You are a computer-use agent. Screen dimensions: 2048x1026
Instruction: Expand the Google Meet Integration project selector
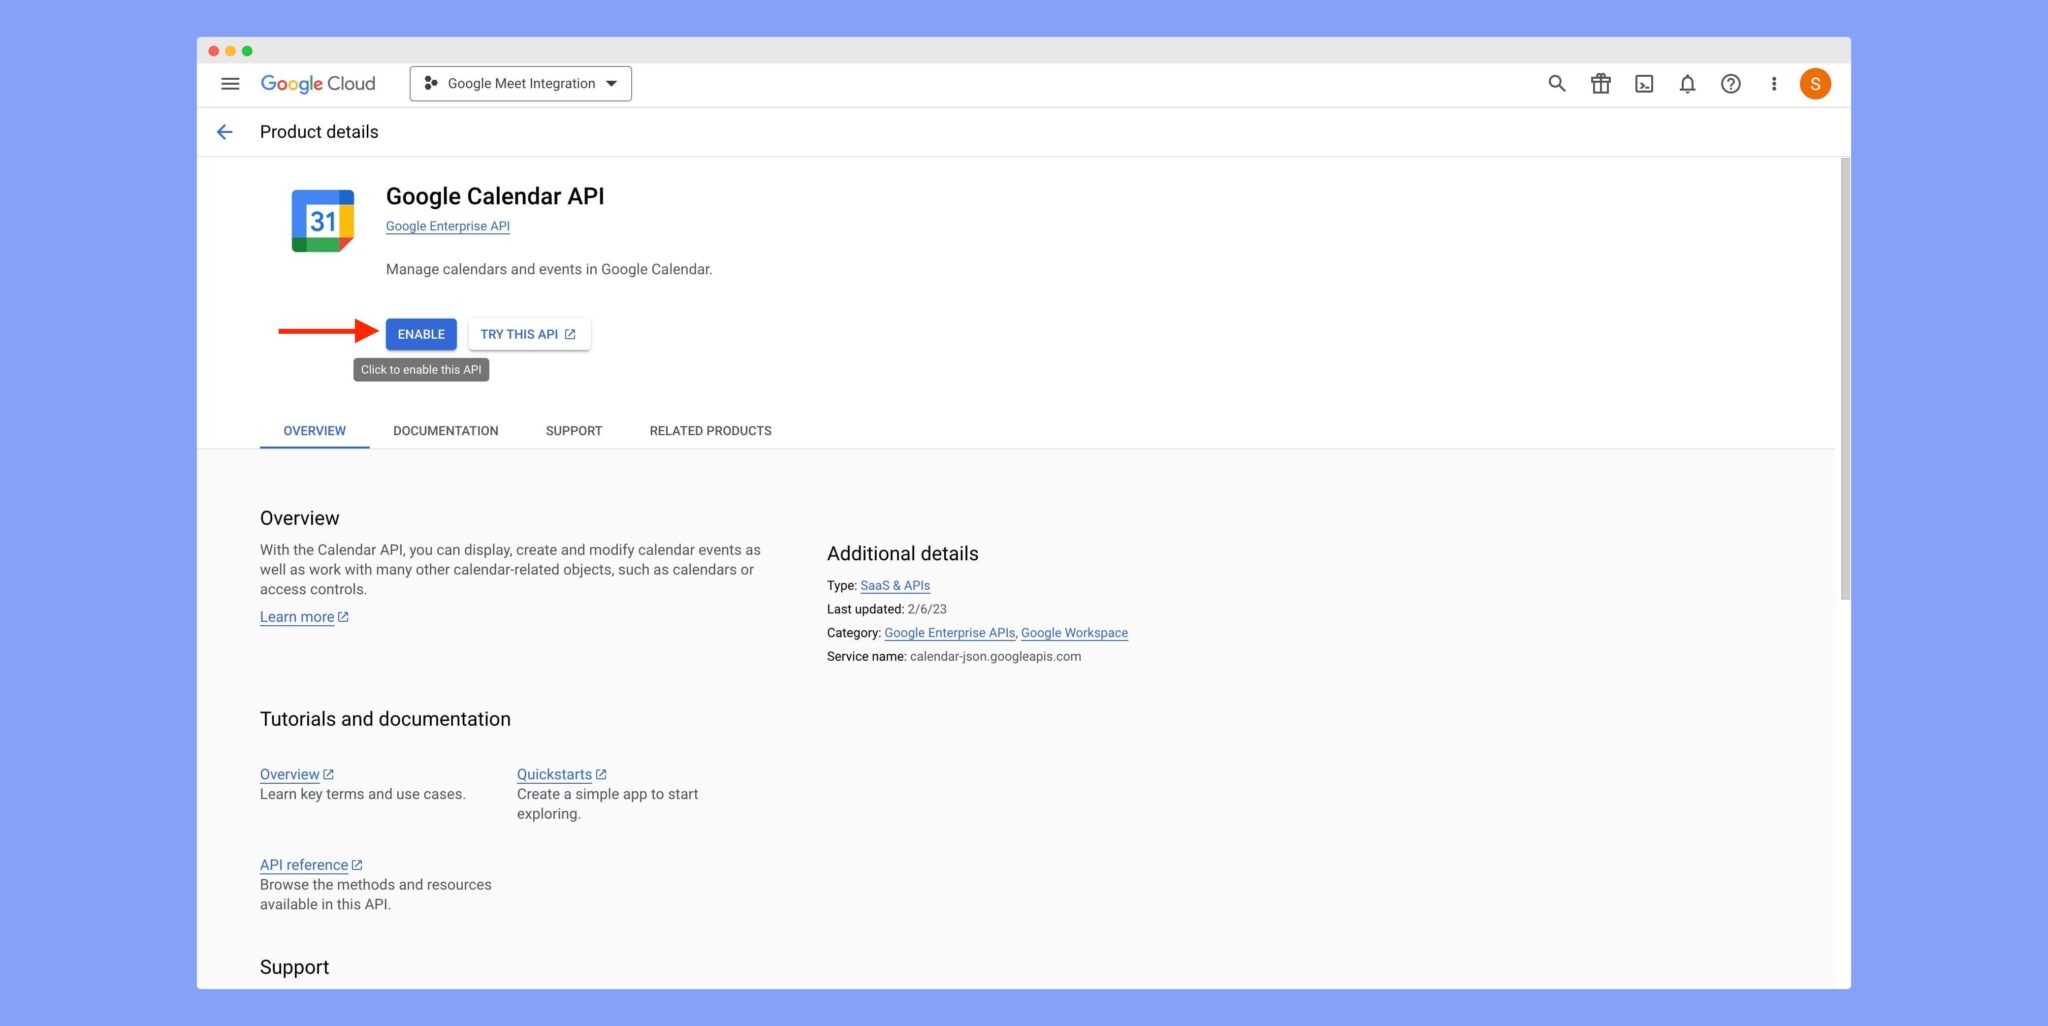pyautogui.click(x=519, y=83)
